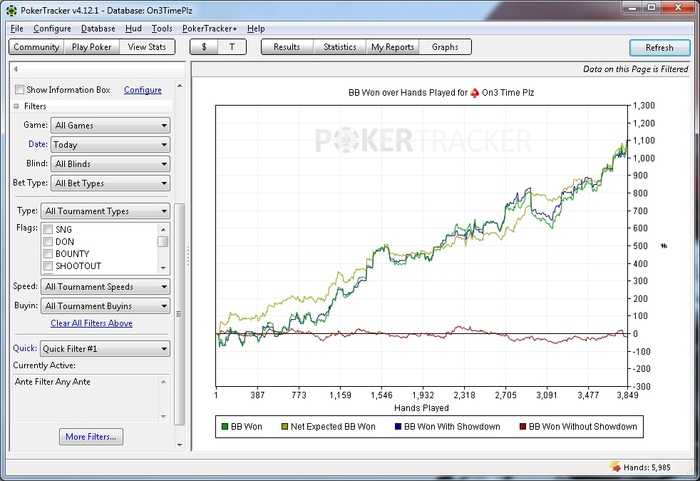
Task: Select the $ cash games toggle
Action: pos(204,47)
